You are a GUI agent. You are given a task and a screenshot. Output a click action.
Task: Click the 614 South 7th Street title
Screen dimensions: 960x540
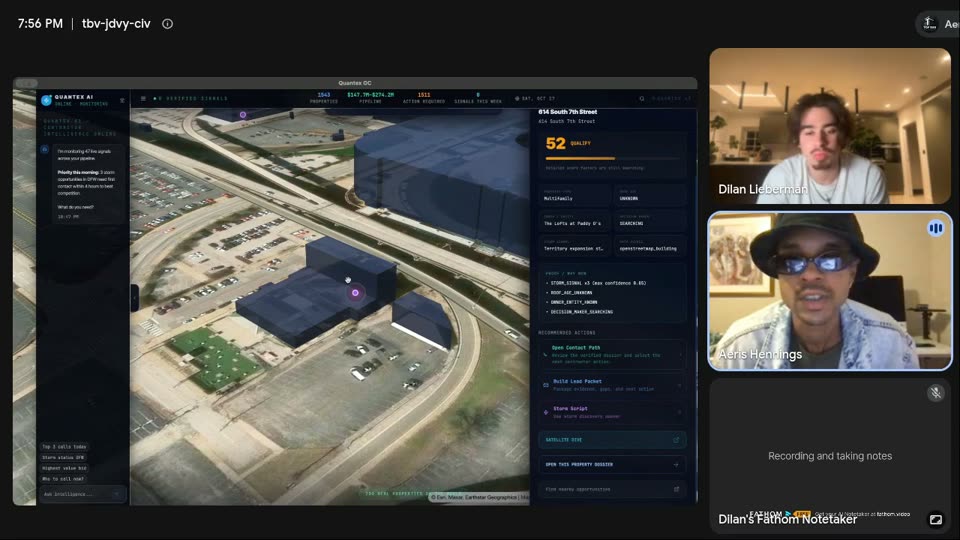pyautogui.click(x=568, y=112)
